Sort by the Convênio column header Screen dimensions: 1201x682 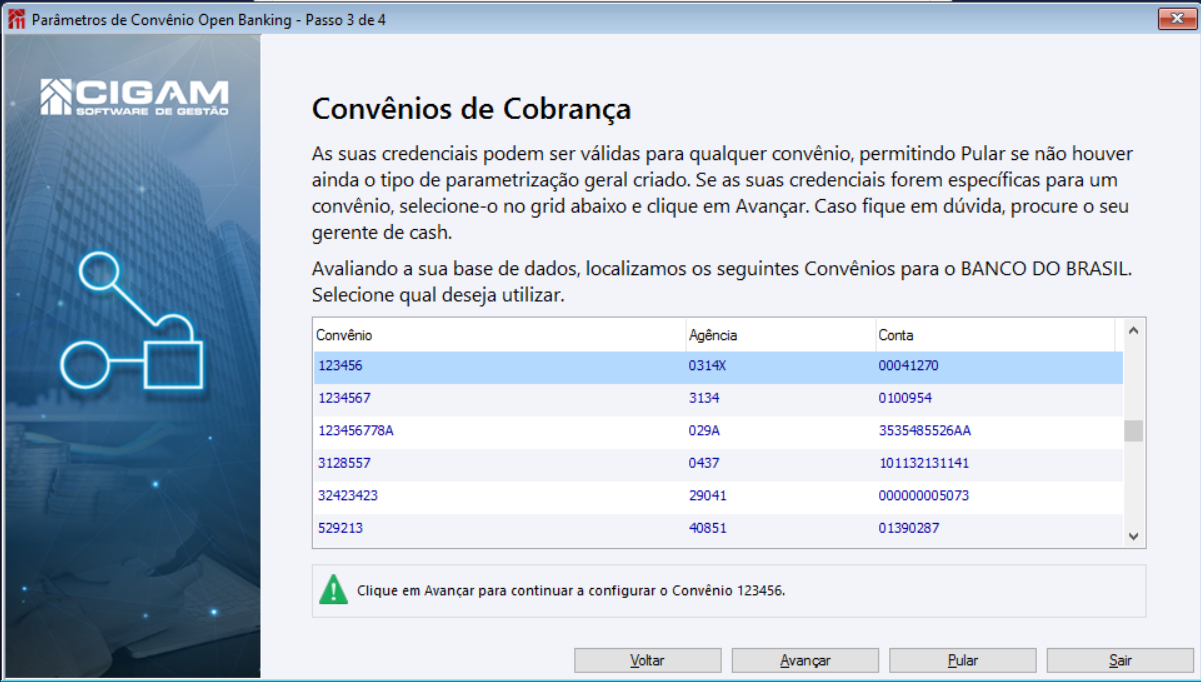click(x=498, y=335)
